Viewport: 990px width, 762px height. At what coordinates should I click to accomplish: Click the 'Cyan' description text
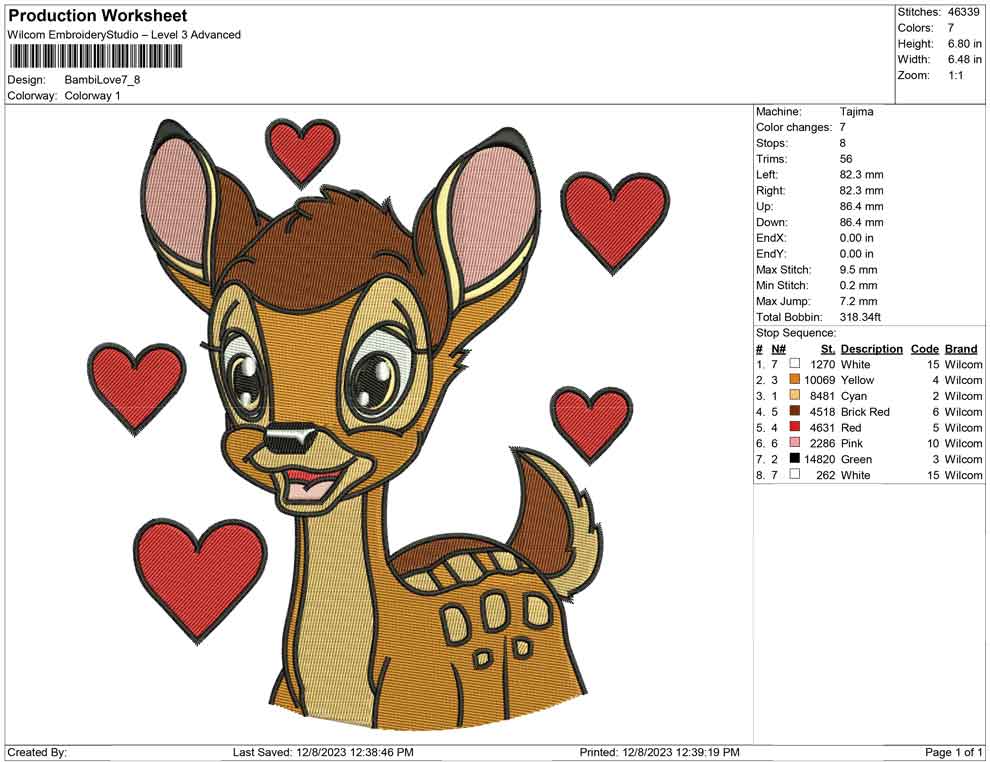click(x=854, y=396)
